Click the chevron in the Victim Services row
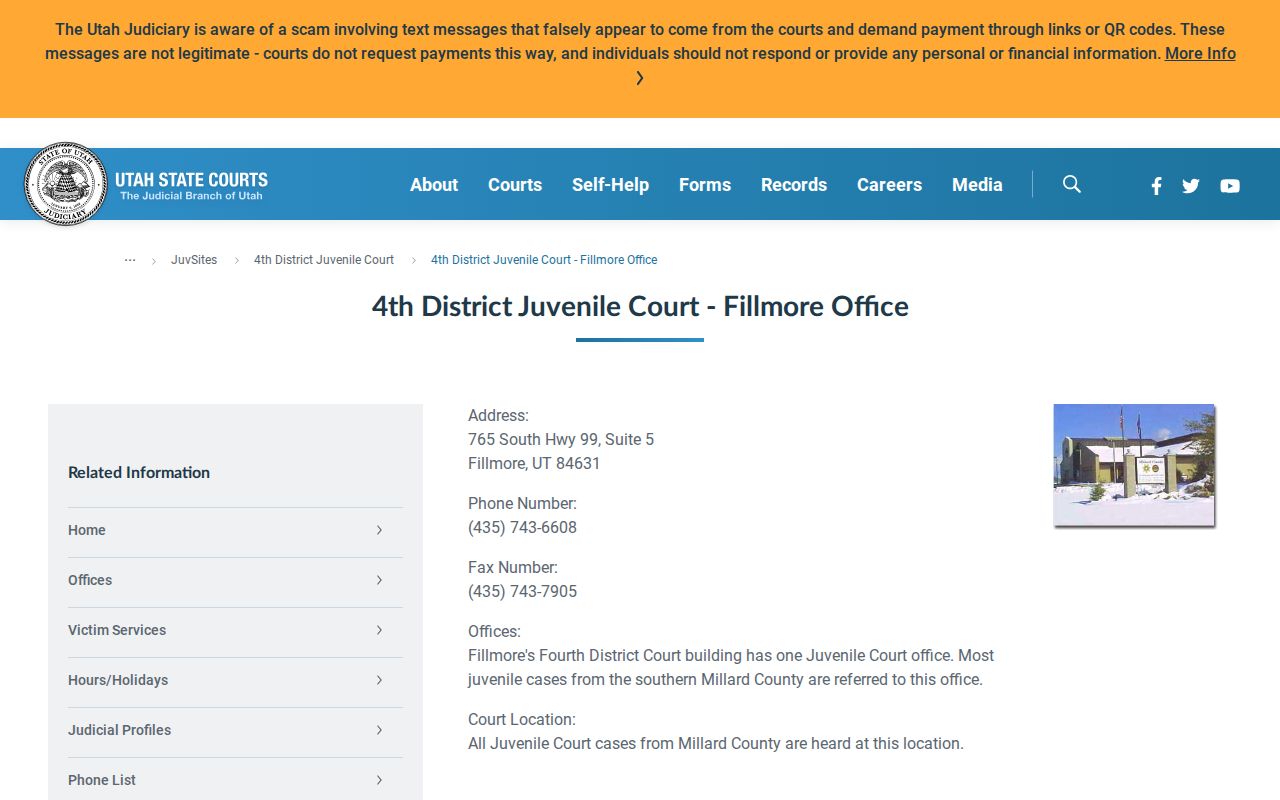Viewport: 1280px width, 800px height. click(379, 630)
